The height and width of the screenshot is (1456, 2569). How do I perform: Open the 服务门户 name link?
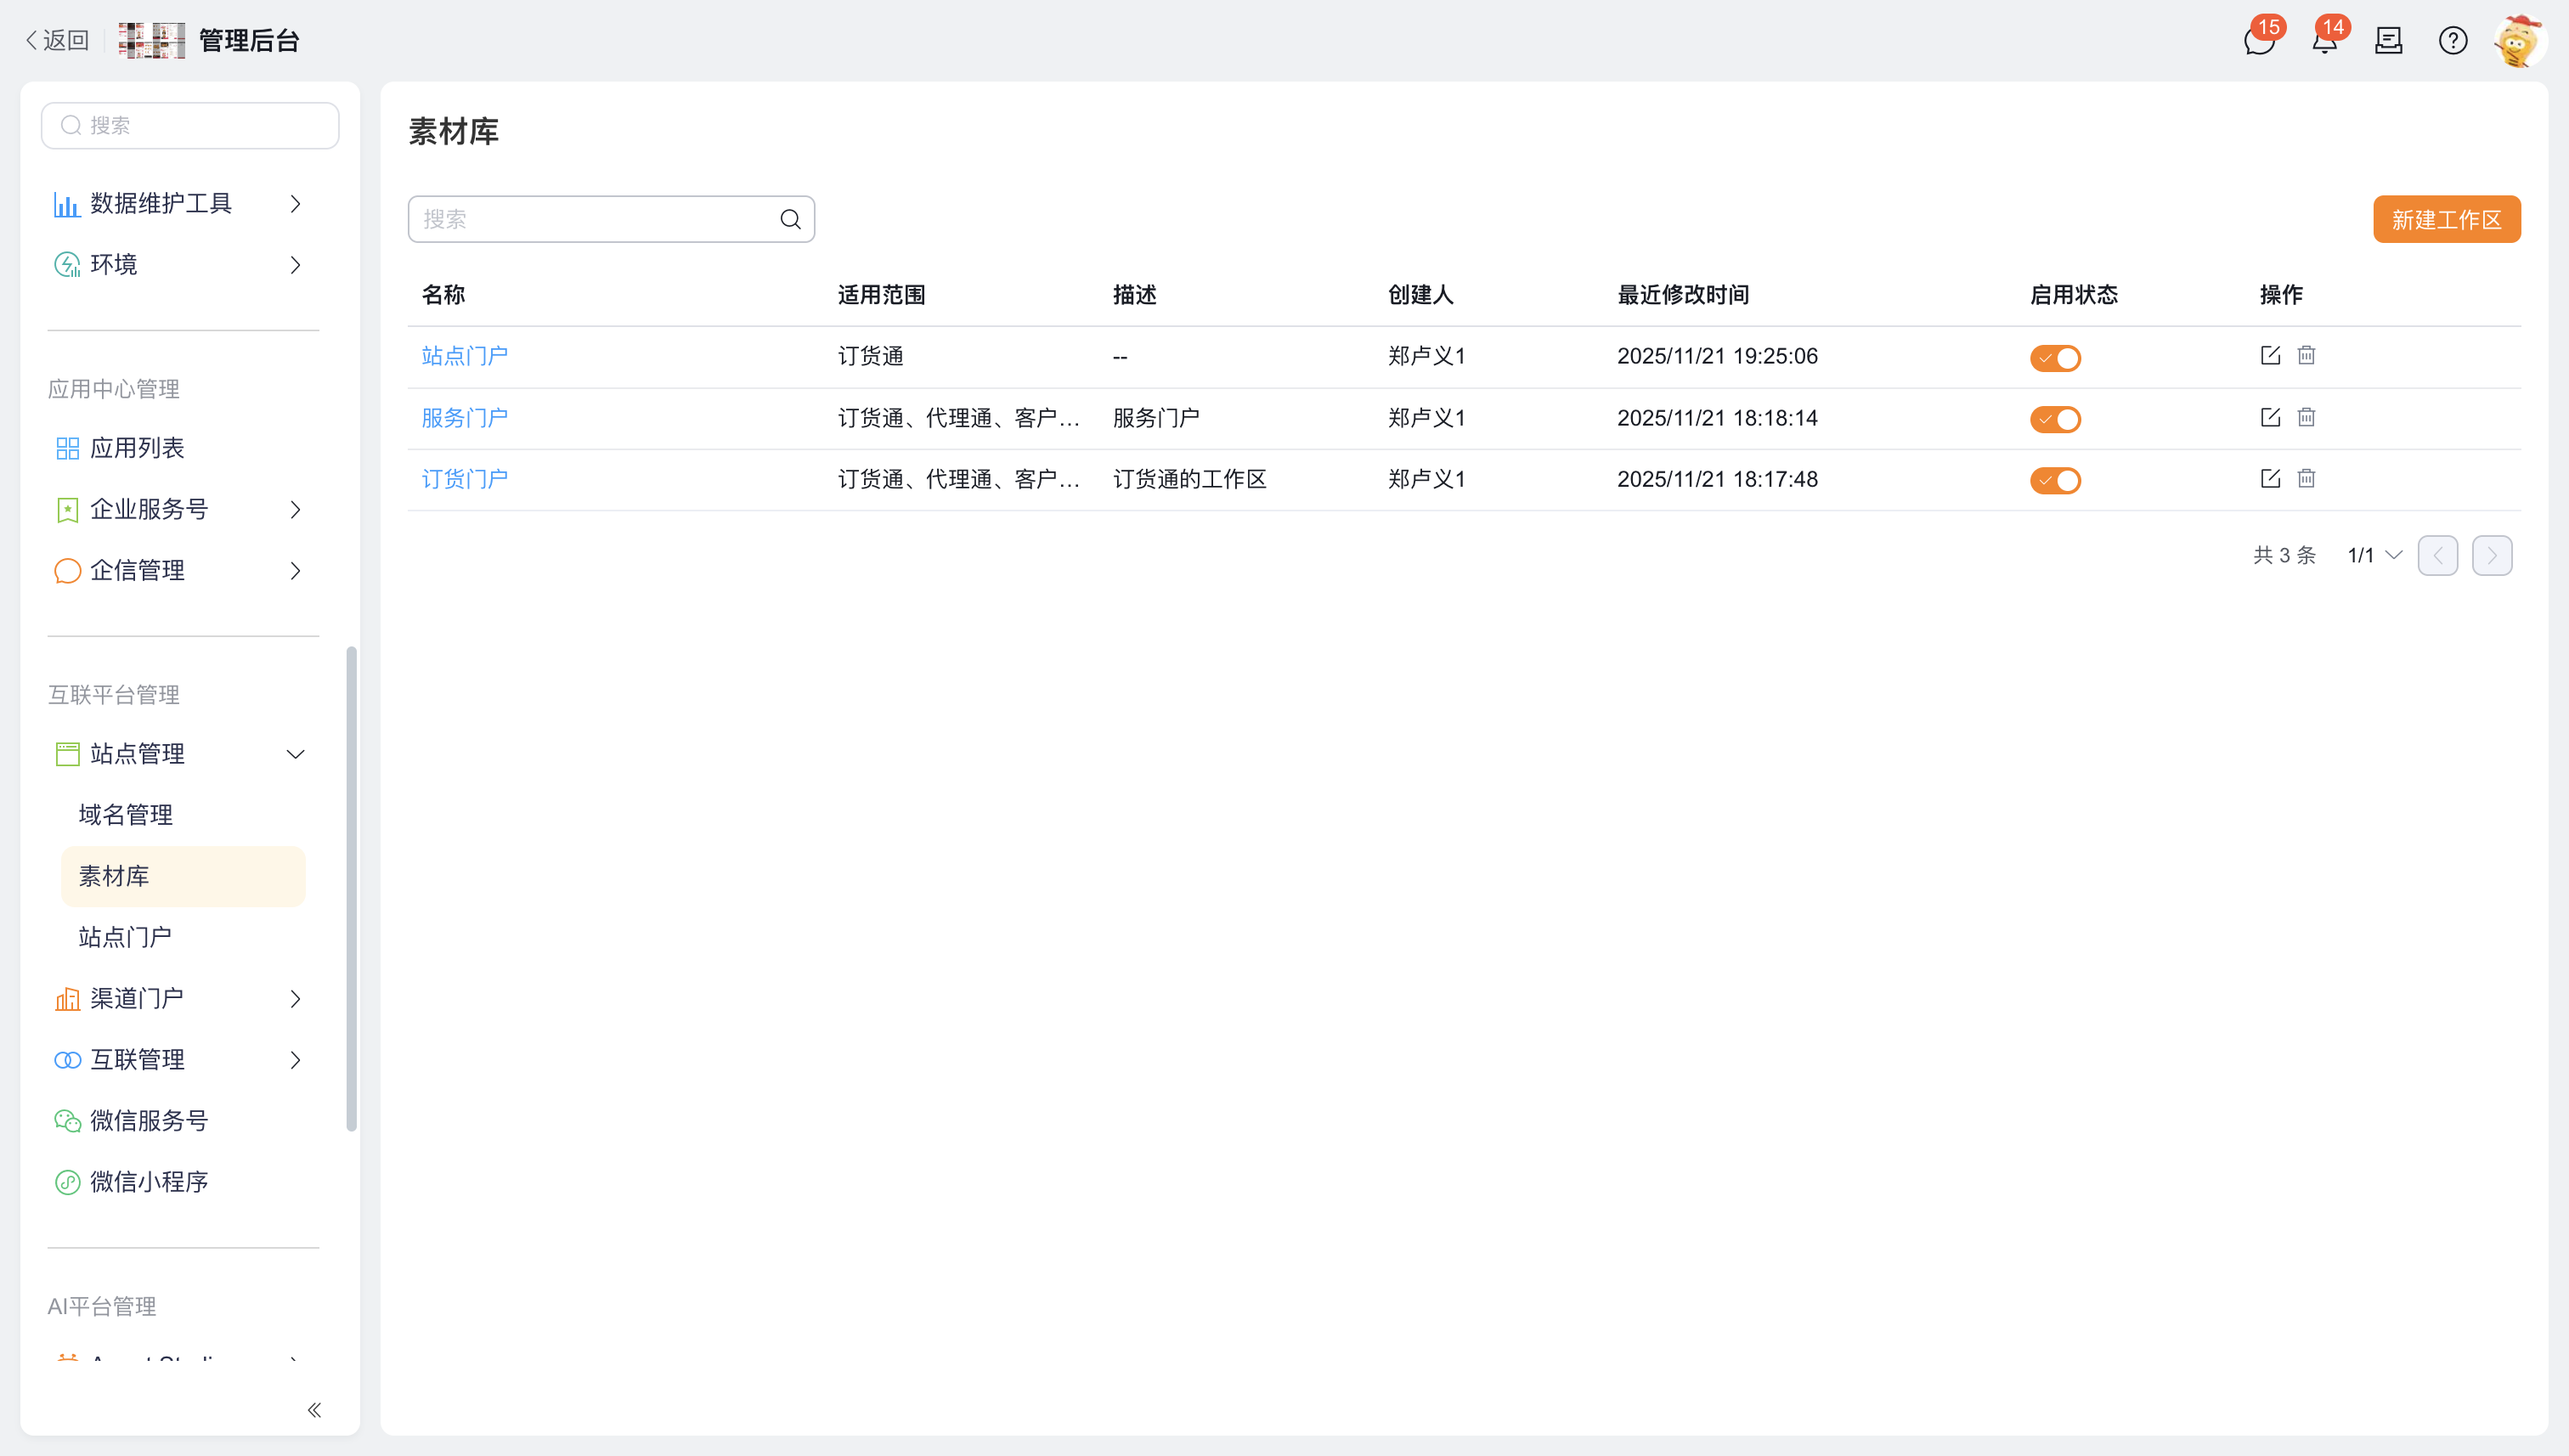464,418
